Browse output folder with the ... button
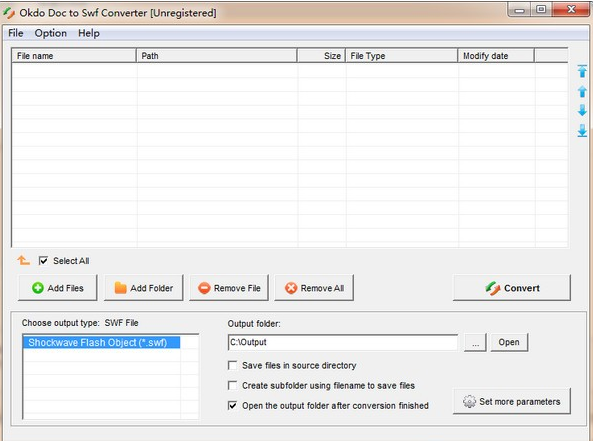593x441 pixels. coord(475,342)
